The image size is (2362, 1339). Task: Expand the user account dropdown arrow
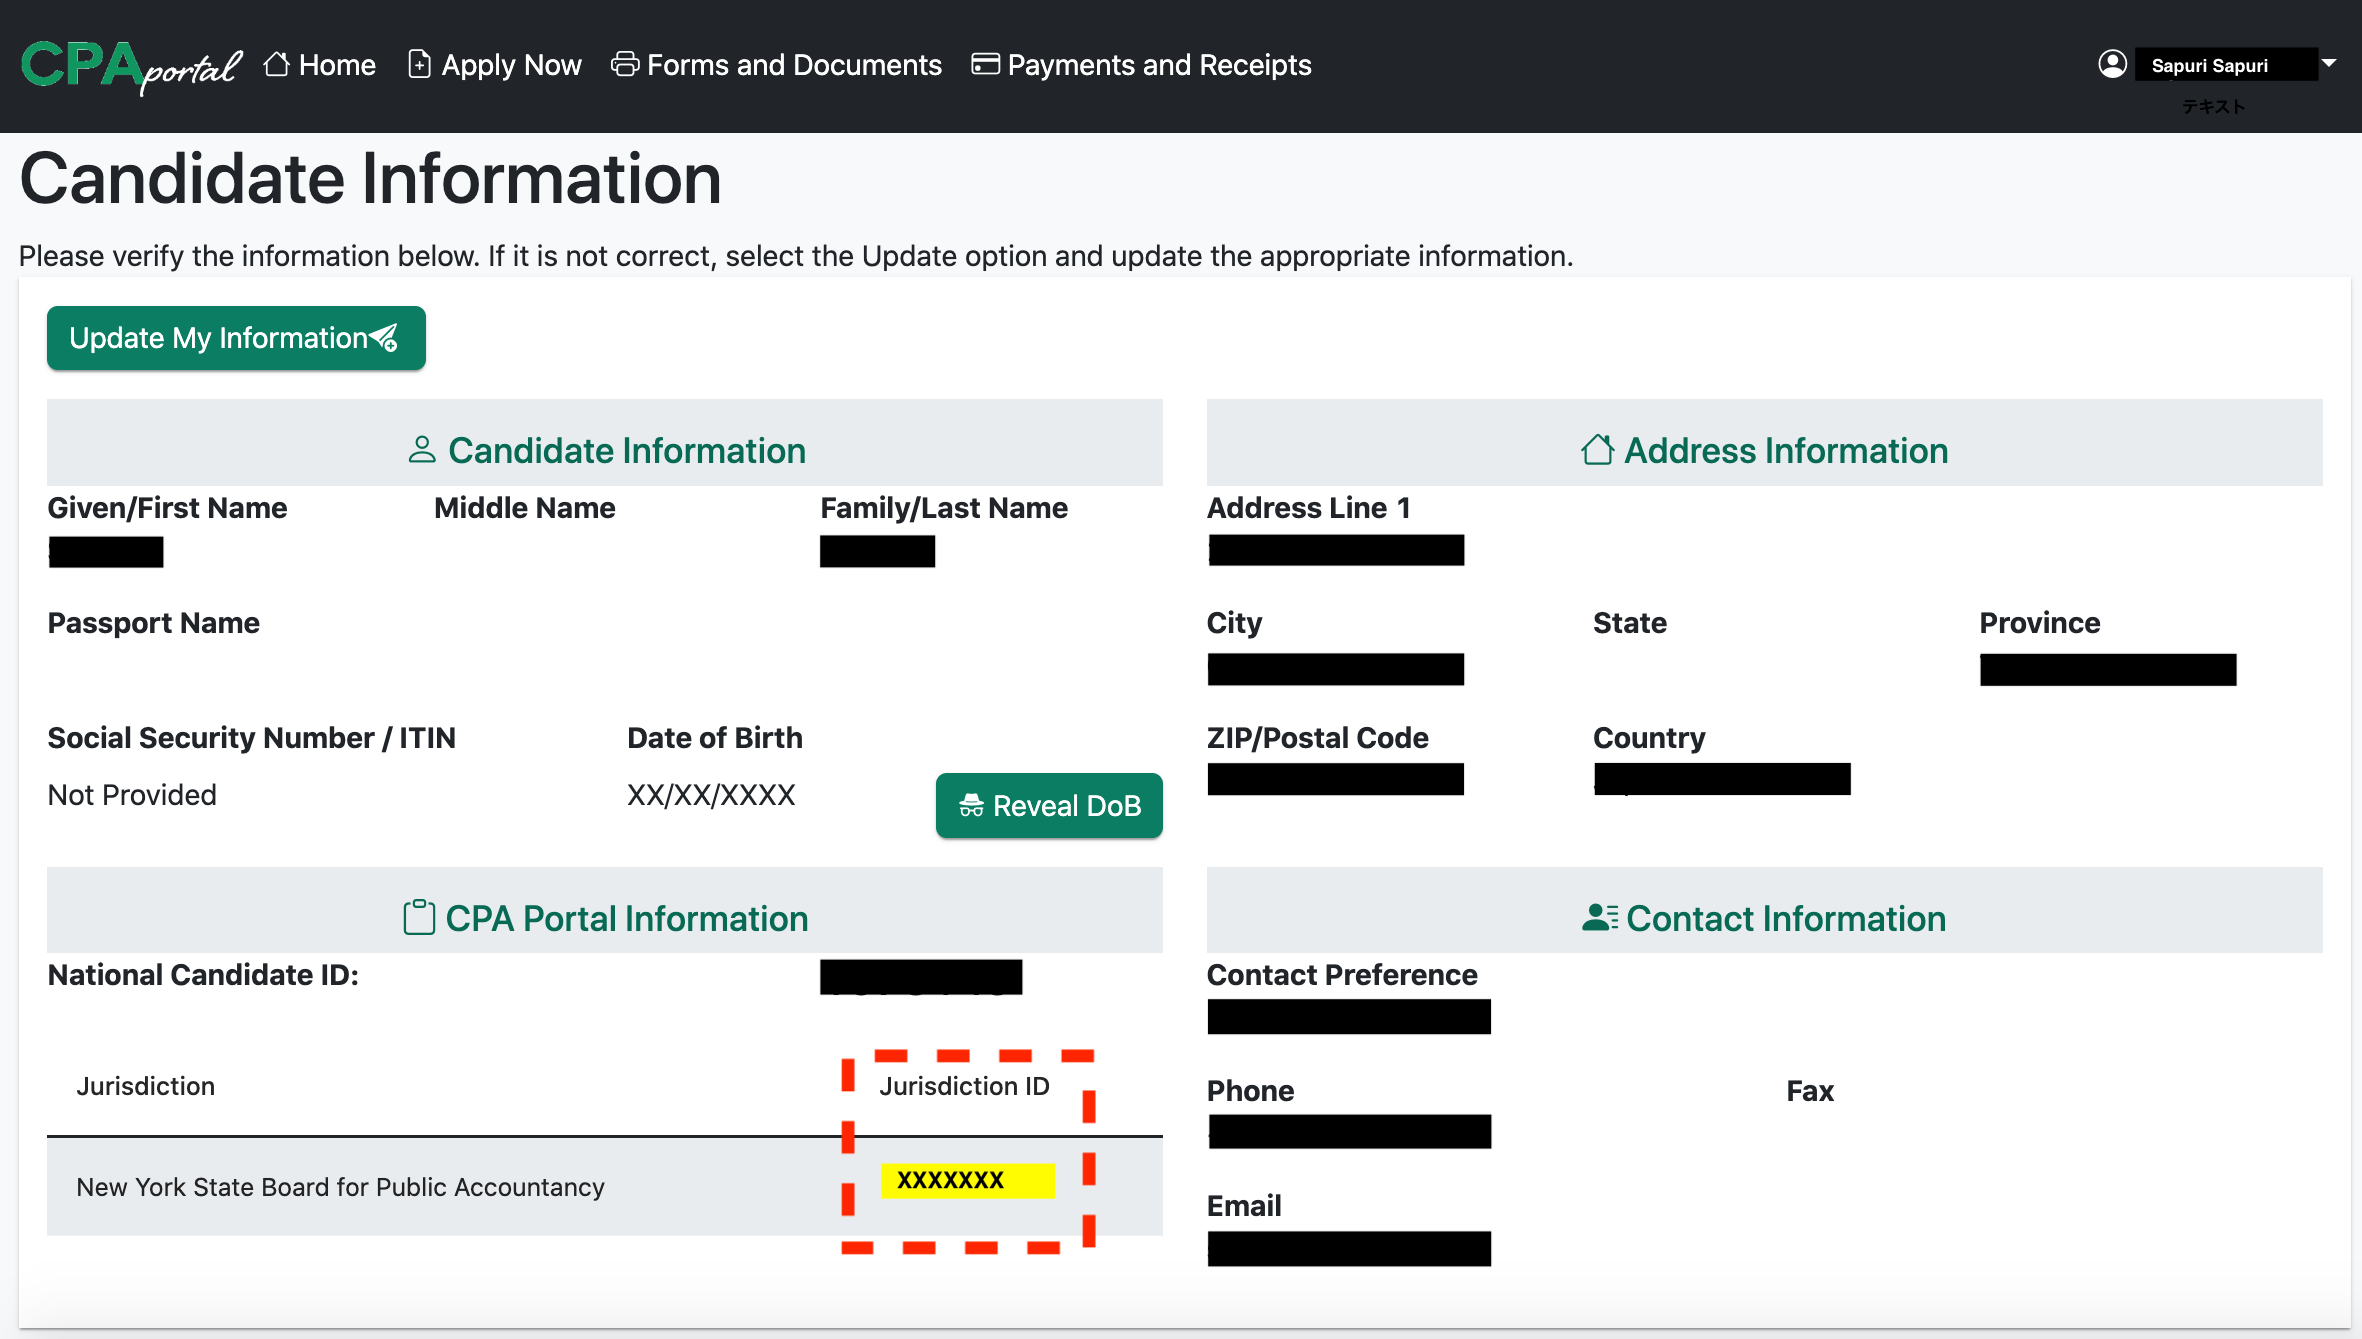pos(2329,64)
